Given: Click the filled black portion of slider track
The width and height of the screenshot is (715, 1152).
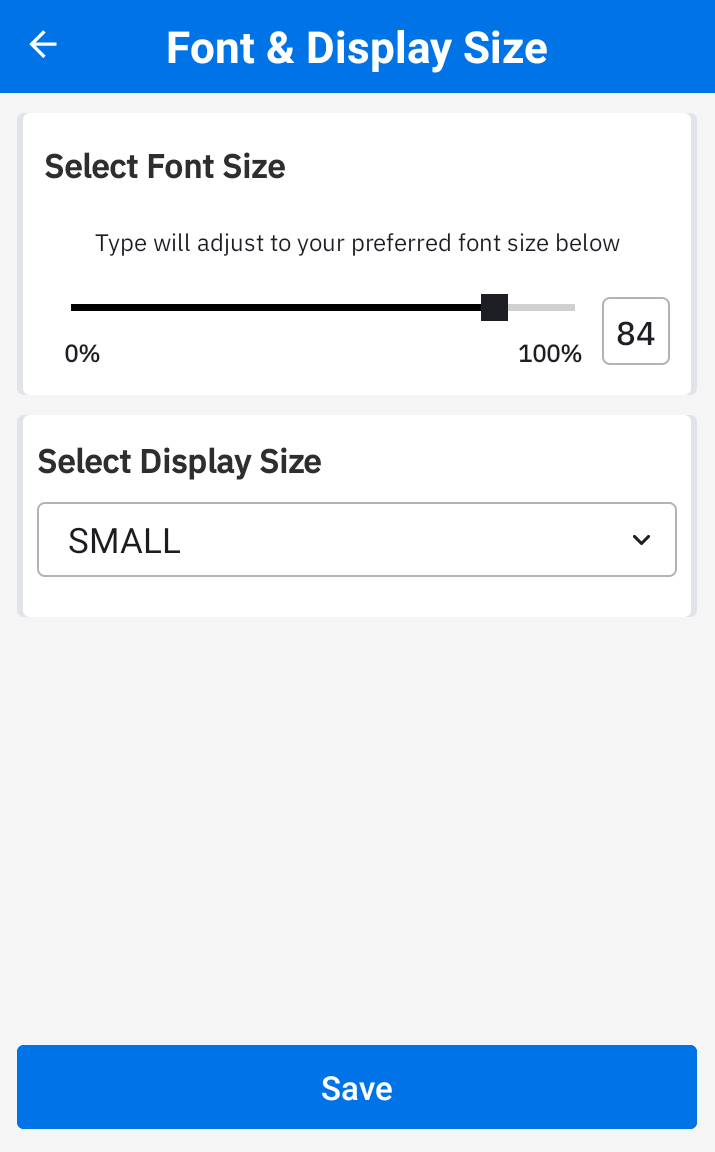Looking at the screenshot, I should pos(276,307).
